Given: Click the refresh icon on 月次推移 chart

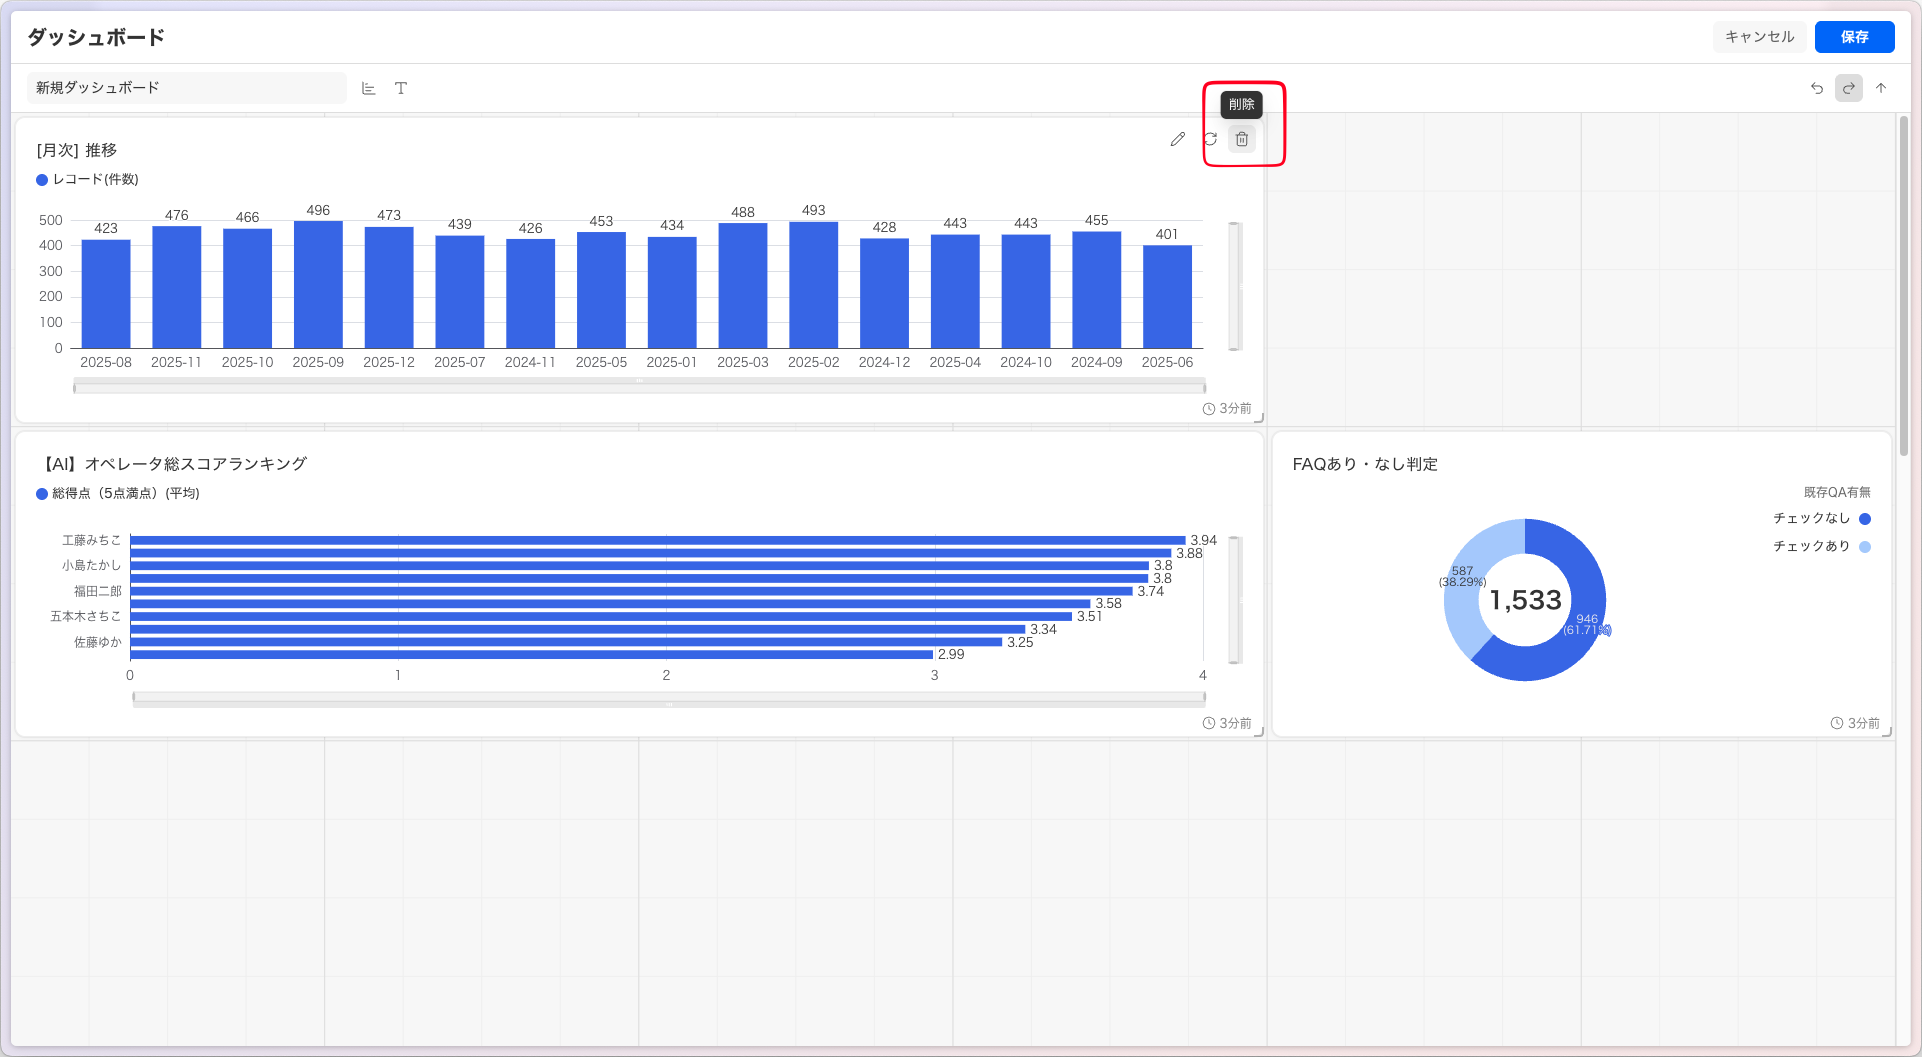Looking at the screenshot, I should click(x=1210, y=139).
